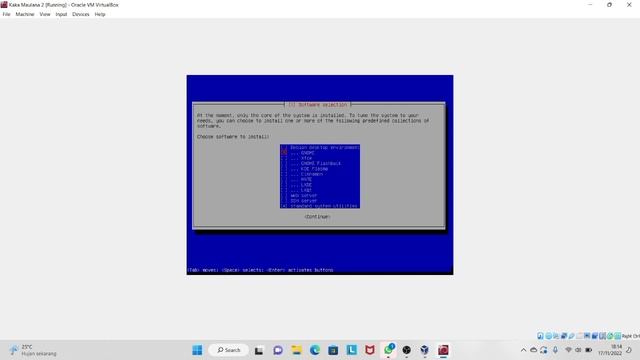Open the clock and date panel
The height and width of the screenshot is (360, 640).
point(610,350)
